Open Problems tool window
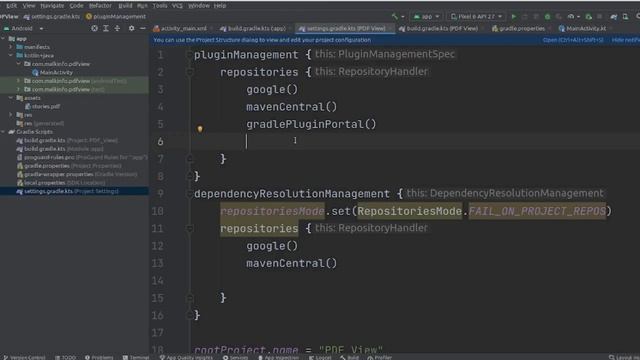The height and width of the screenshot is (360, 640). pos(99,357)
